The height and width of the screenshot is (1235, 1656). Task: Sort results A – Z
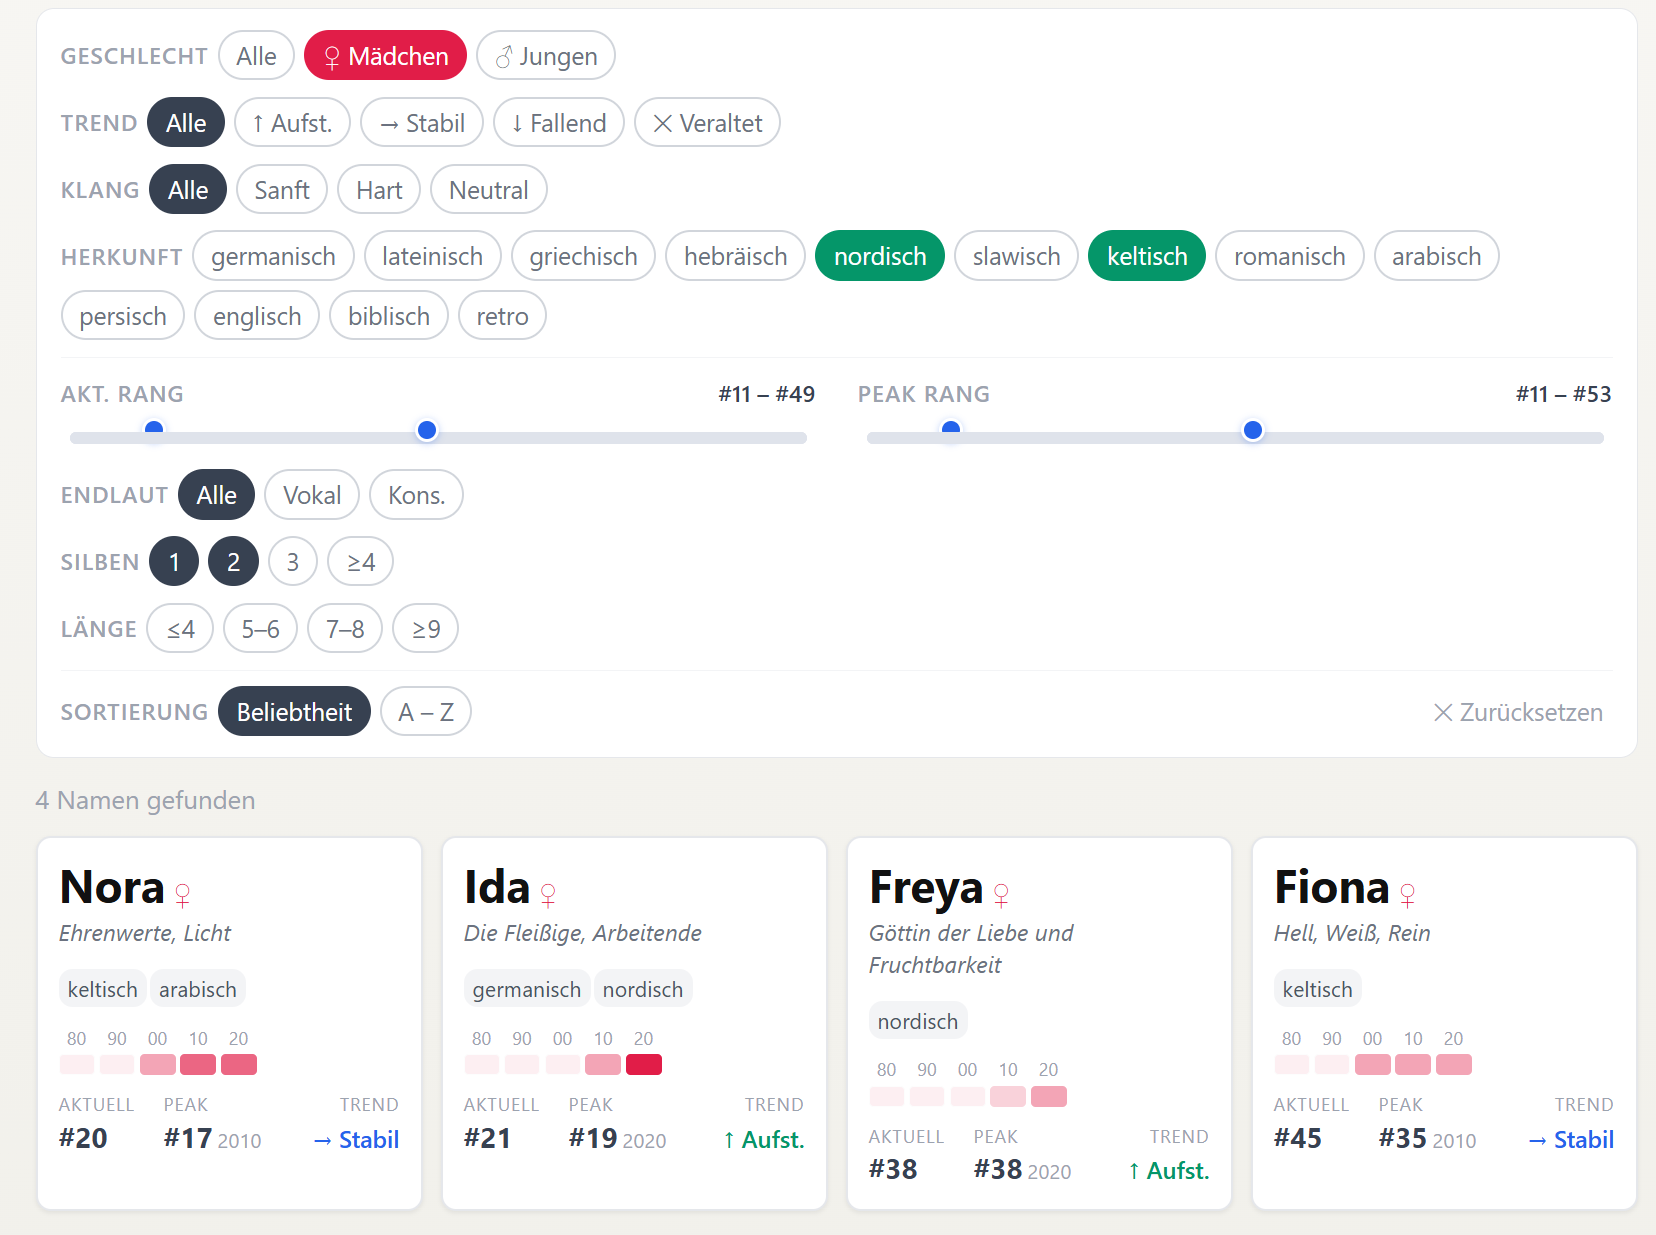coord(426,712)
